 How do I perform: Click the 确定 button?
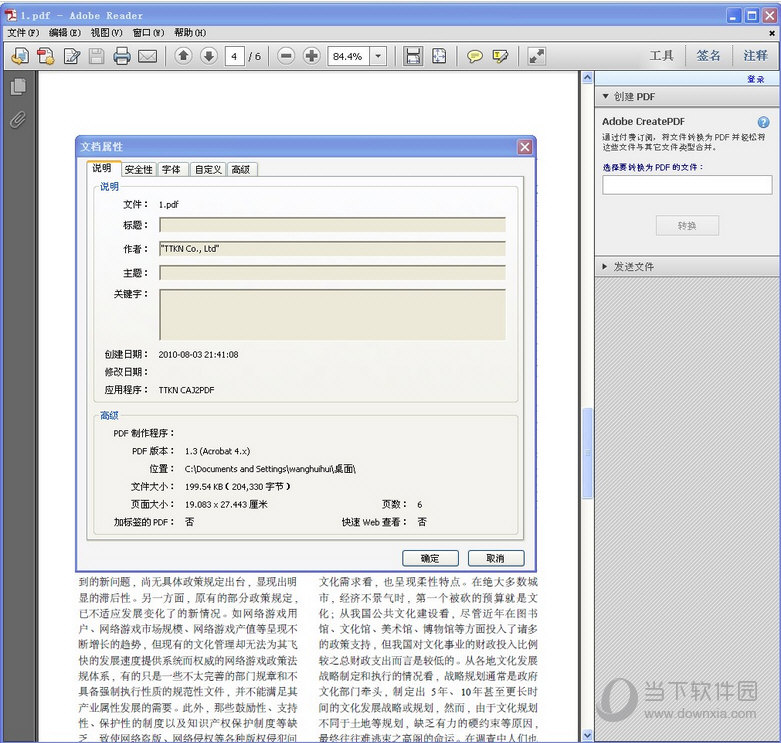pos(430,558)
